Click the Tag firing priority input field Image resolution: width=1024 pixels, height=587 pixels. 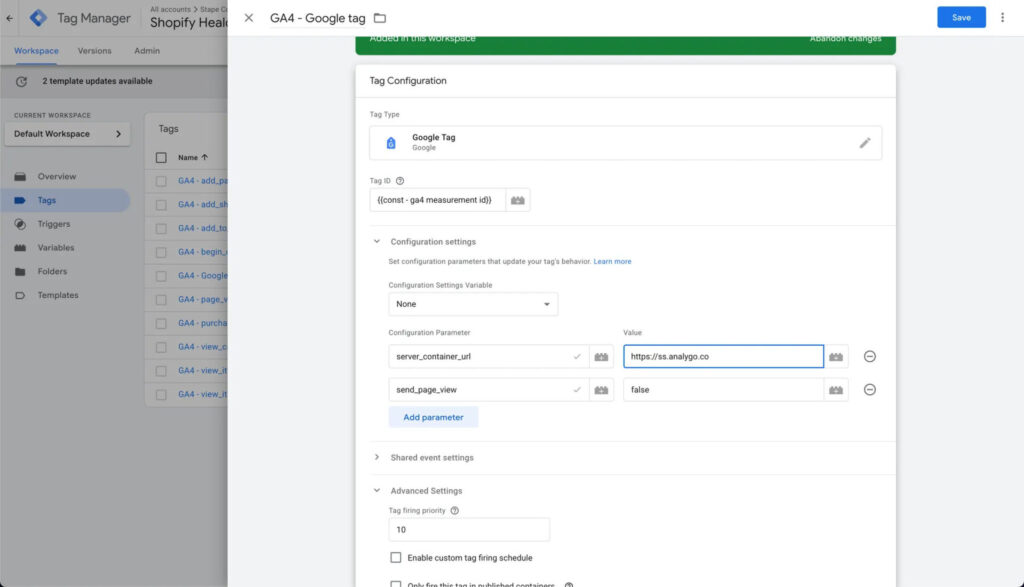[469, 530]
